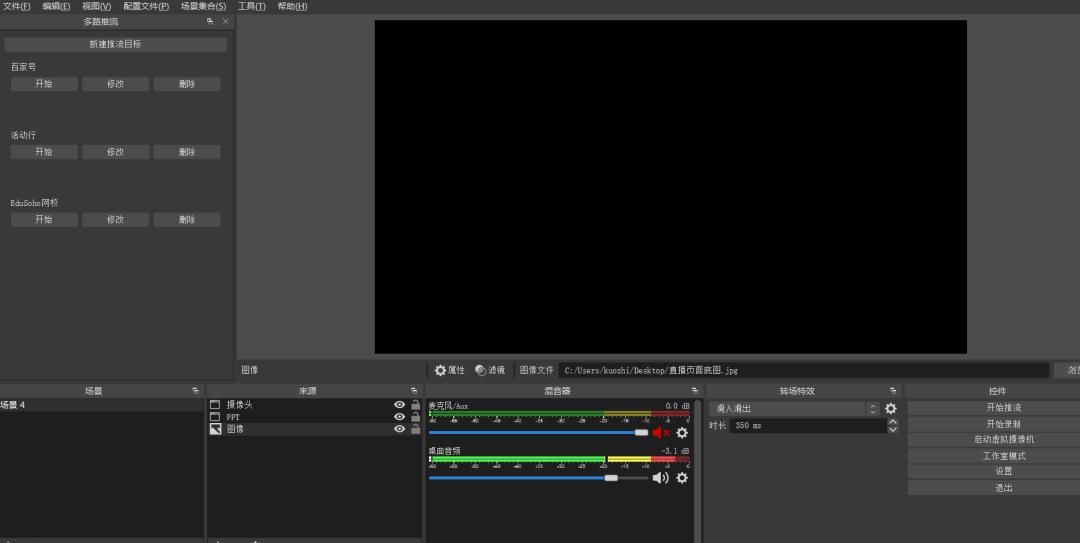The width and height of the screenshot is (1080, 543).
Task: Close the 多路推流 panel
Action: tap(225, 21)
